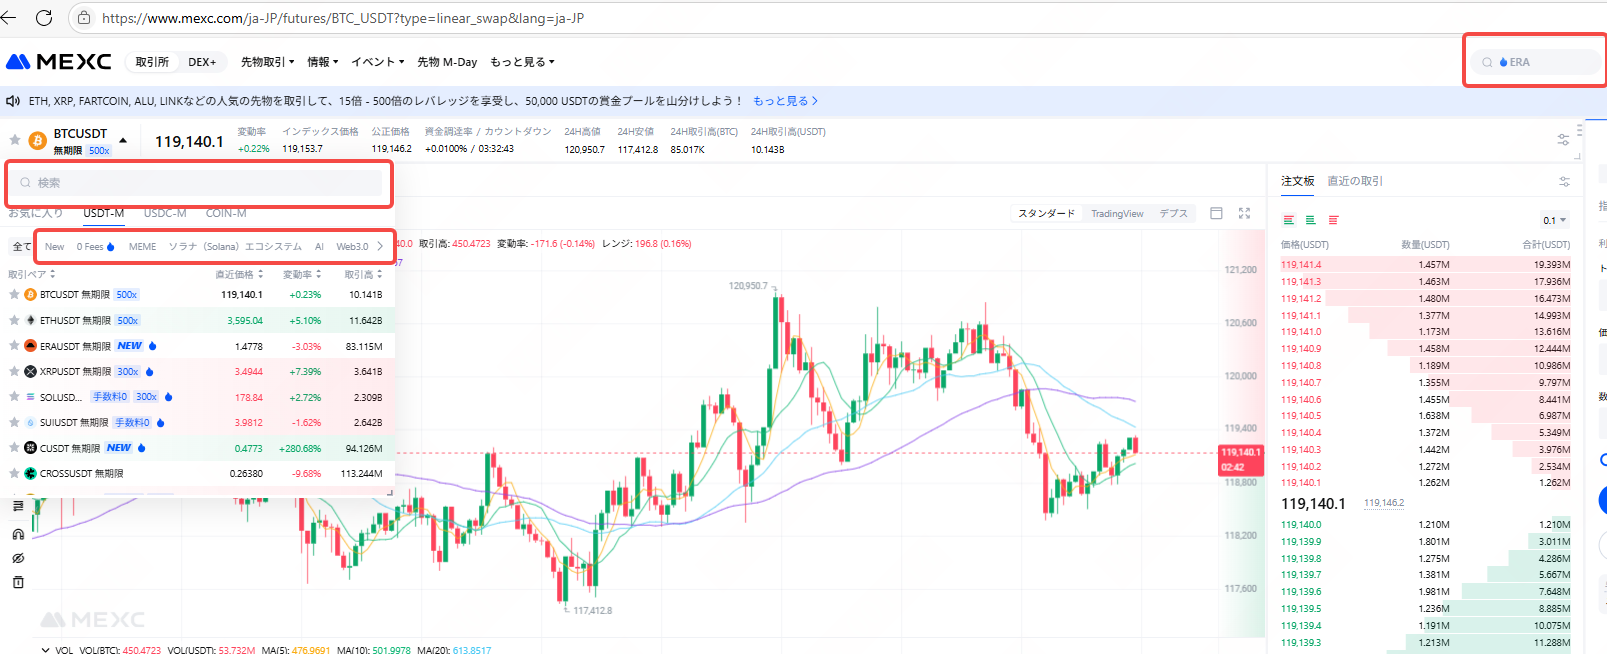The width and height of the screenshot is (1607, 654).
Task: Open the もっと見る nav menu
Action: [522, 62]
